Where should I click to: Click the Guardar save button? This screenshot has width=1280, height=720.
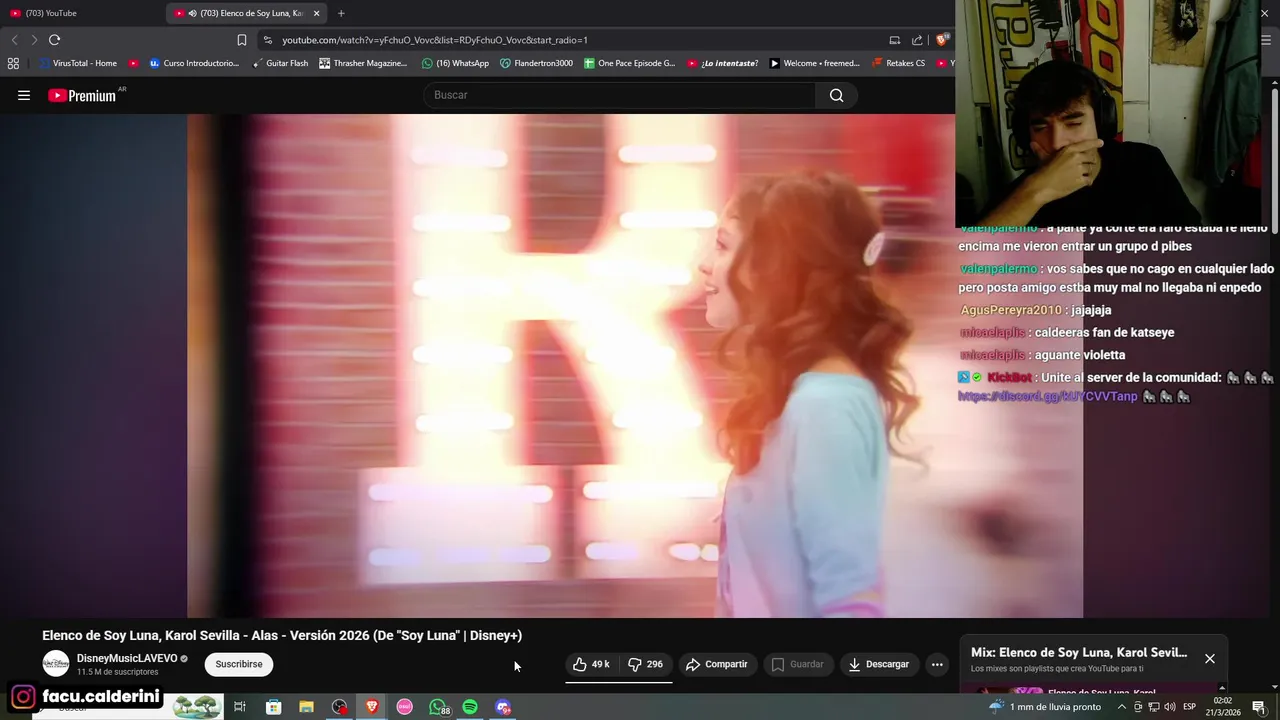798,664
